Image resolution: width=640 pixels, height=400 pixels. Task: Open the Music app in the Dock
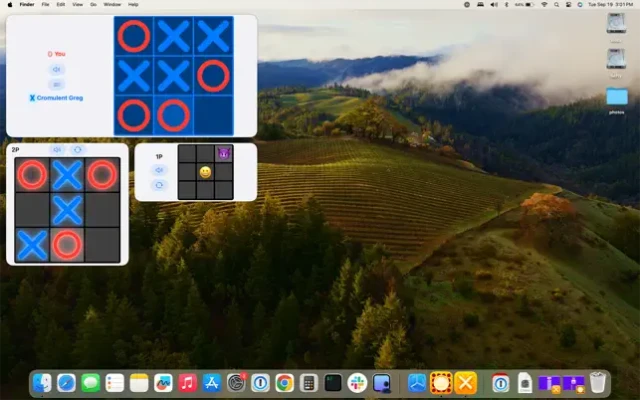tap(187, 382)
